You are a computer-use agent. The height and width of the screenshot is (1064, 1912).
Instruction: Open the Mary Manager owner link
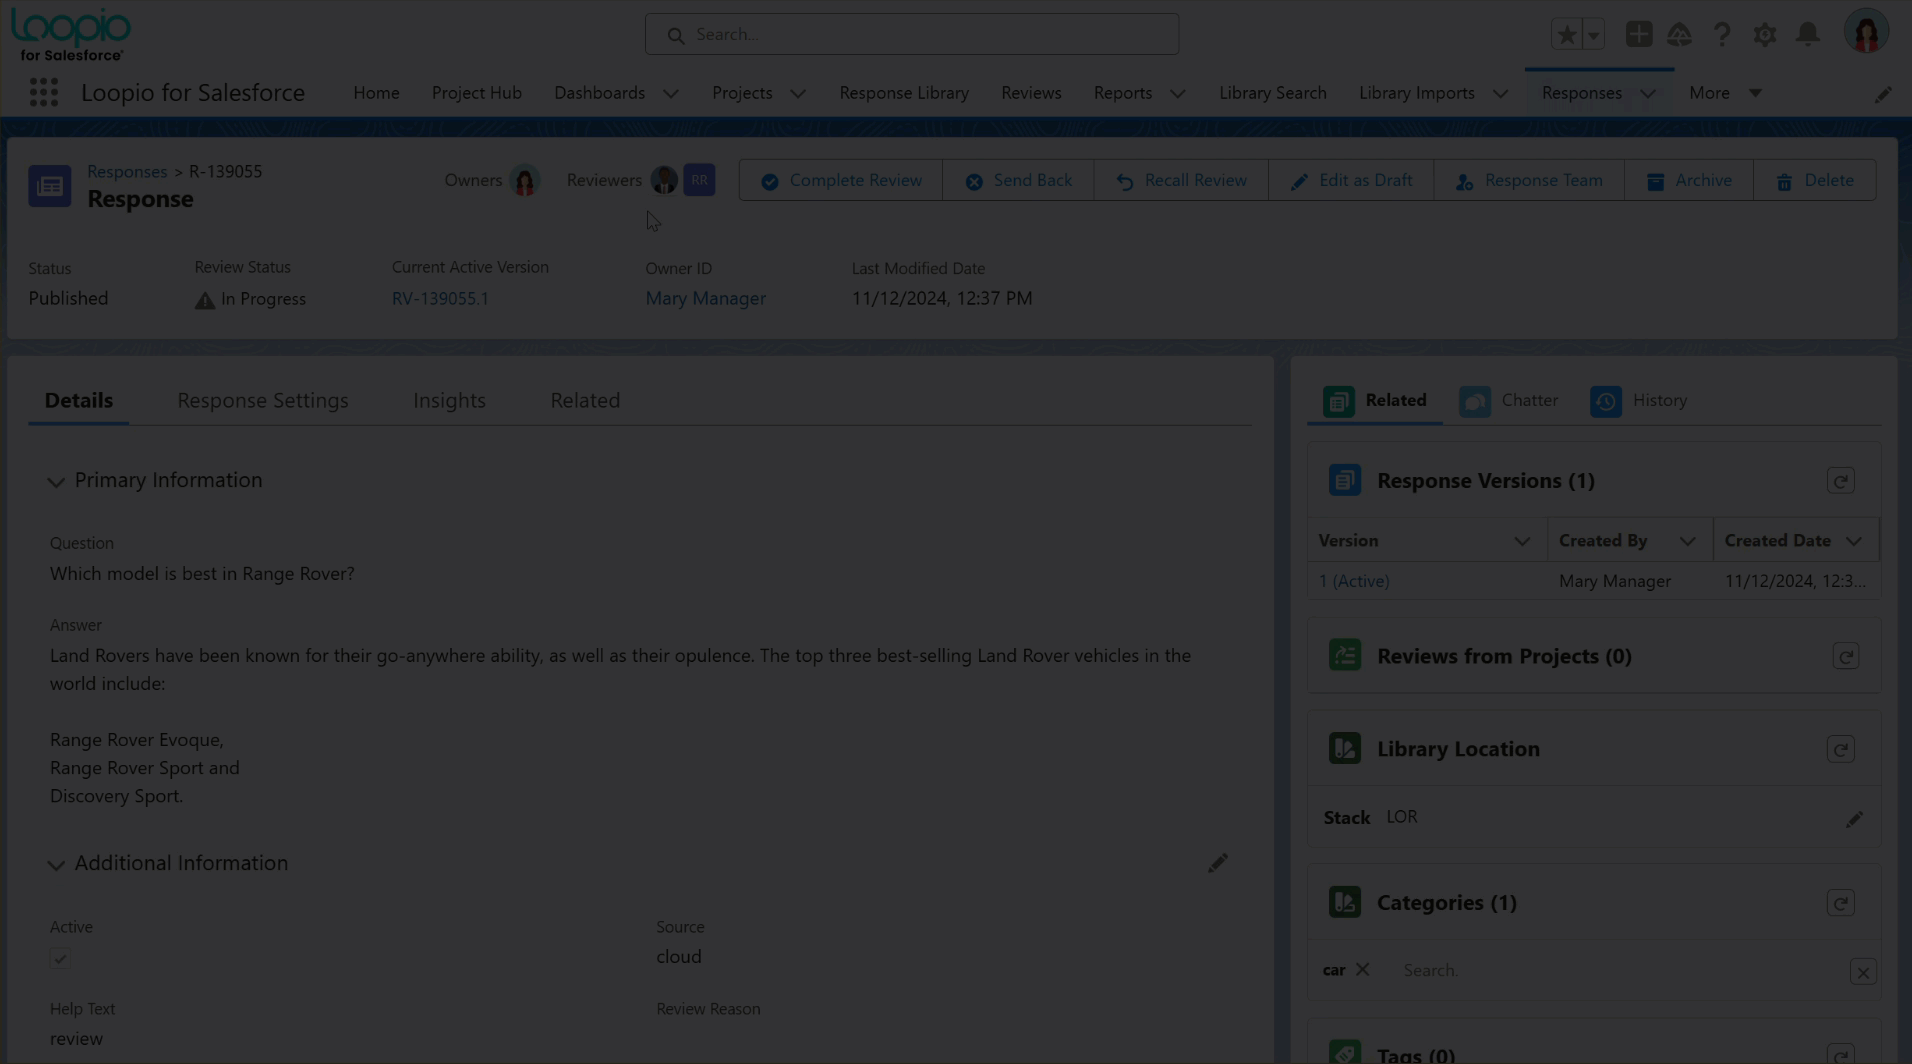[x=705, y=299]
